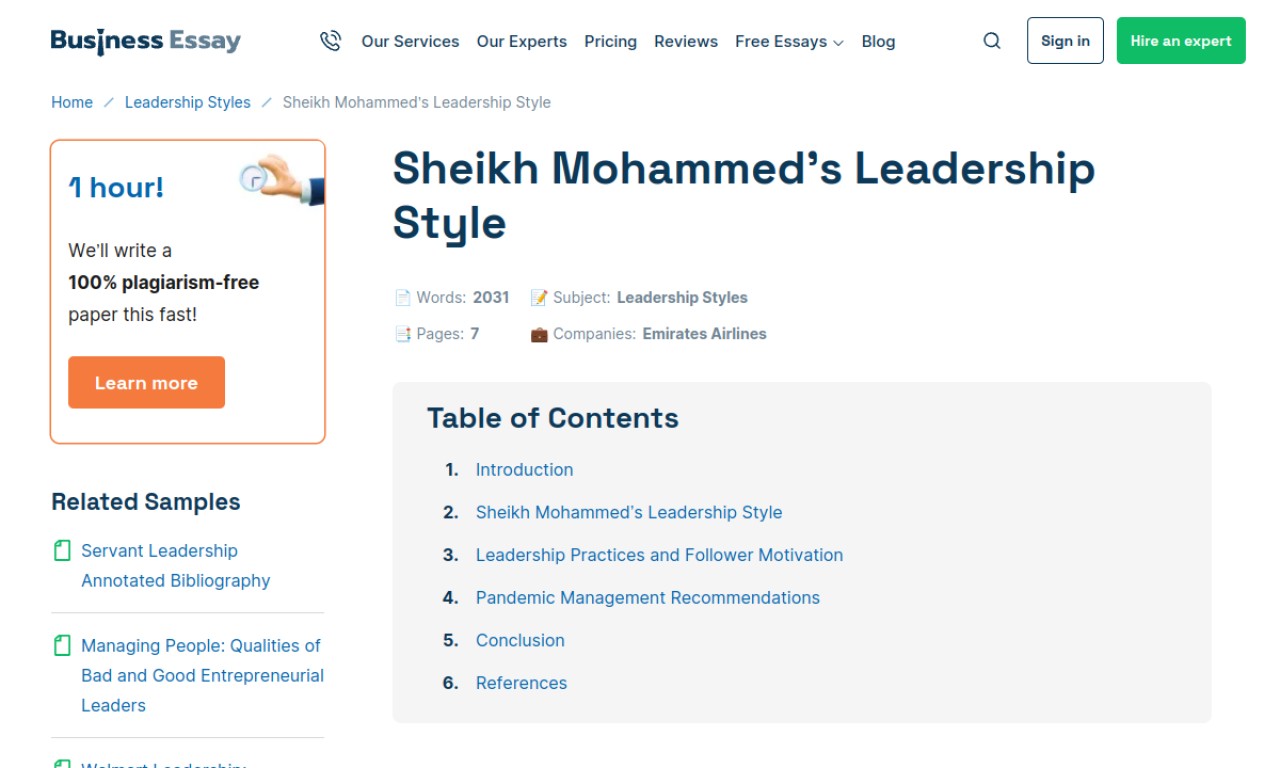Open the search magnifier icon
This screenshot has width=1280, height=768.
click(x=992, y=41)
